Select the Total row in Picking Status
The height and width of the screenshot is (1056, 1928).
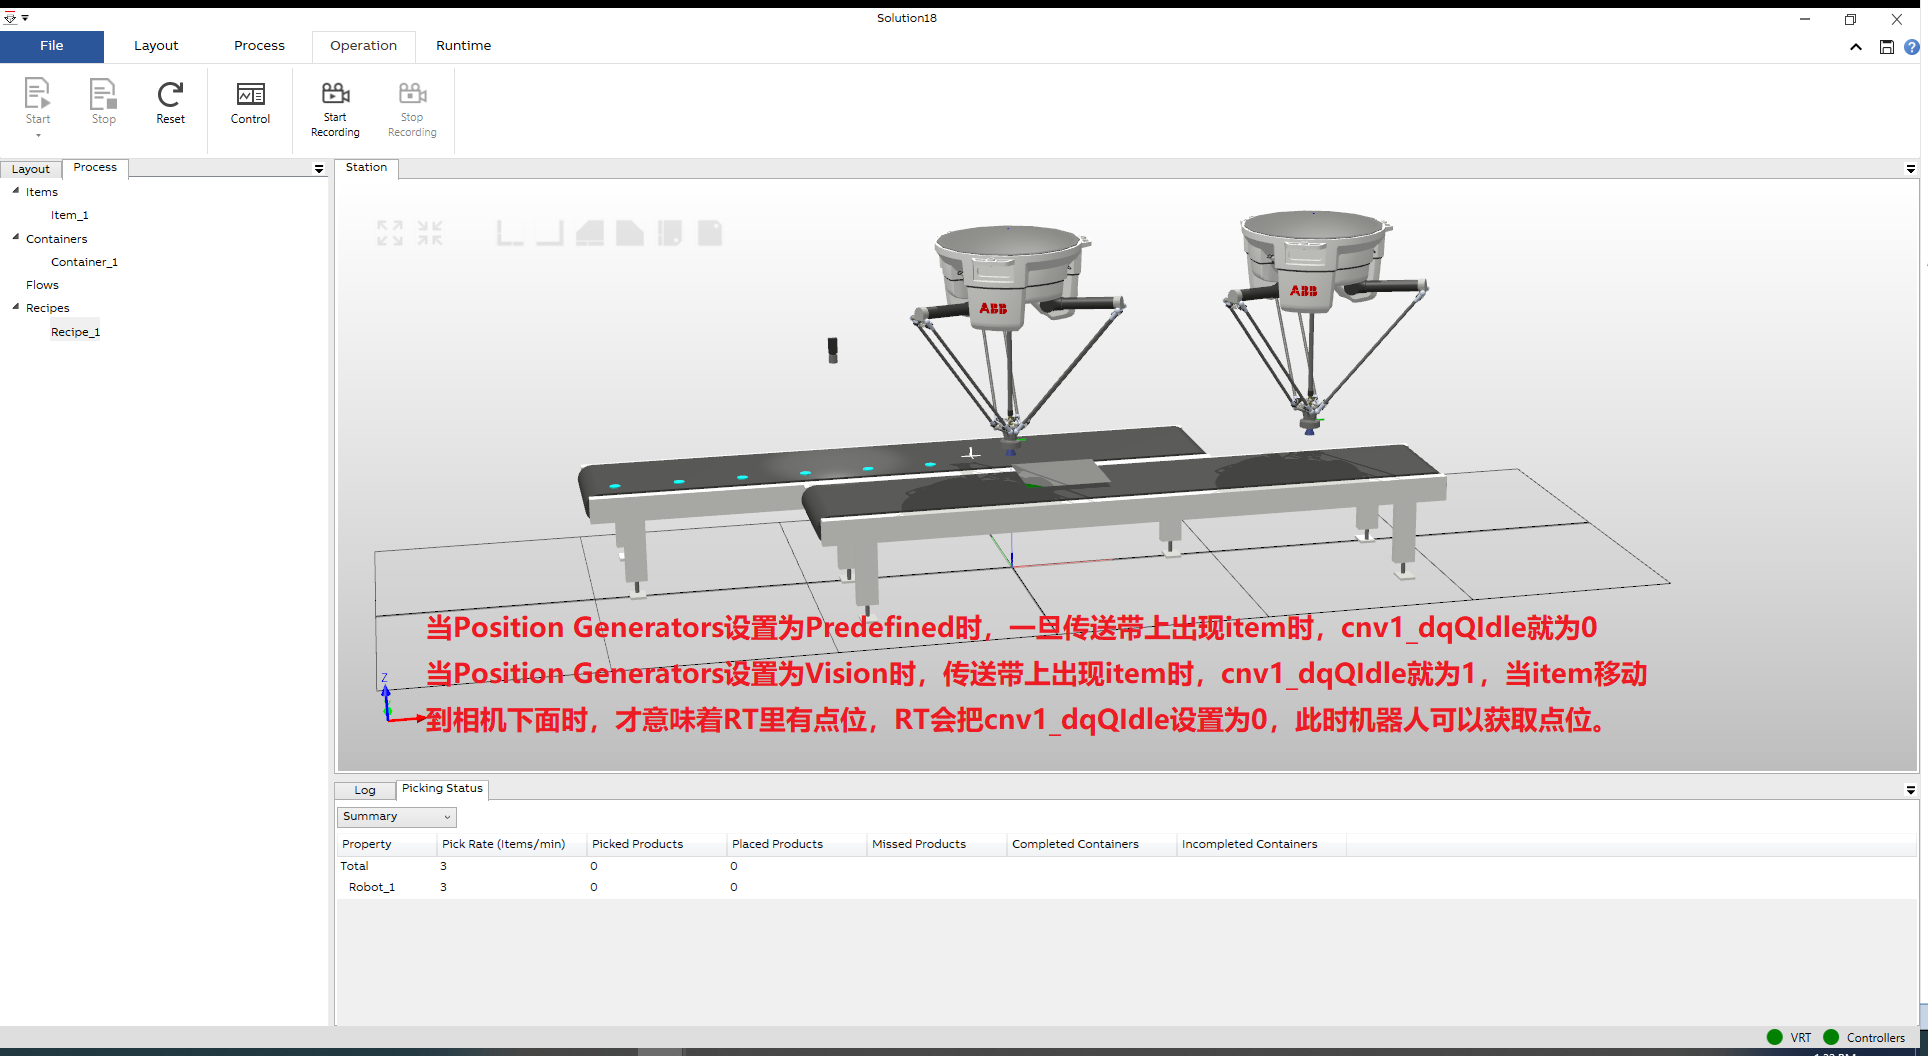click(1127, 867)
